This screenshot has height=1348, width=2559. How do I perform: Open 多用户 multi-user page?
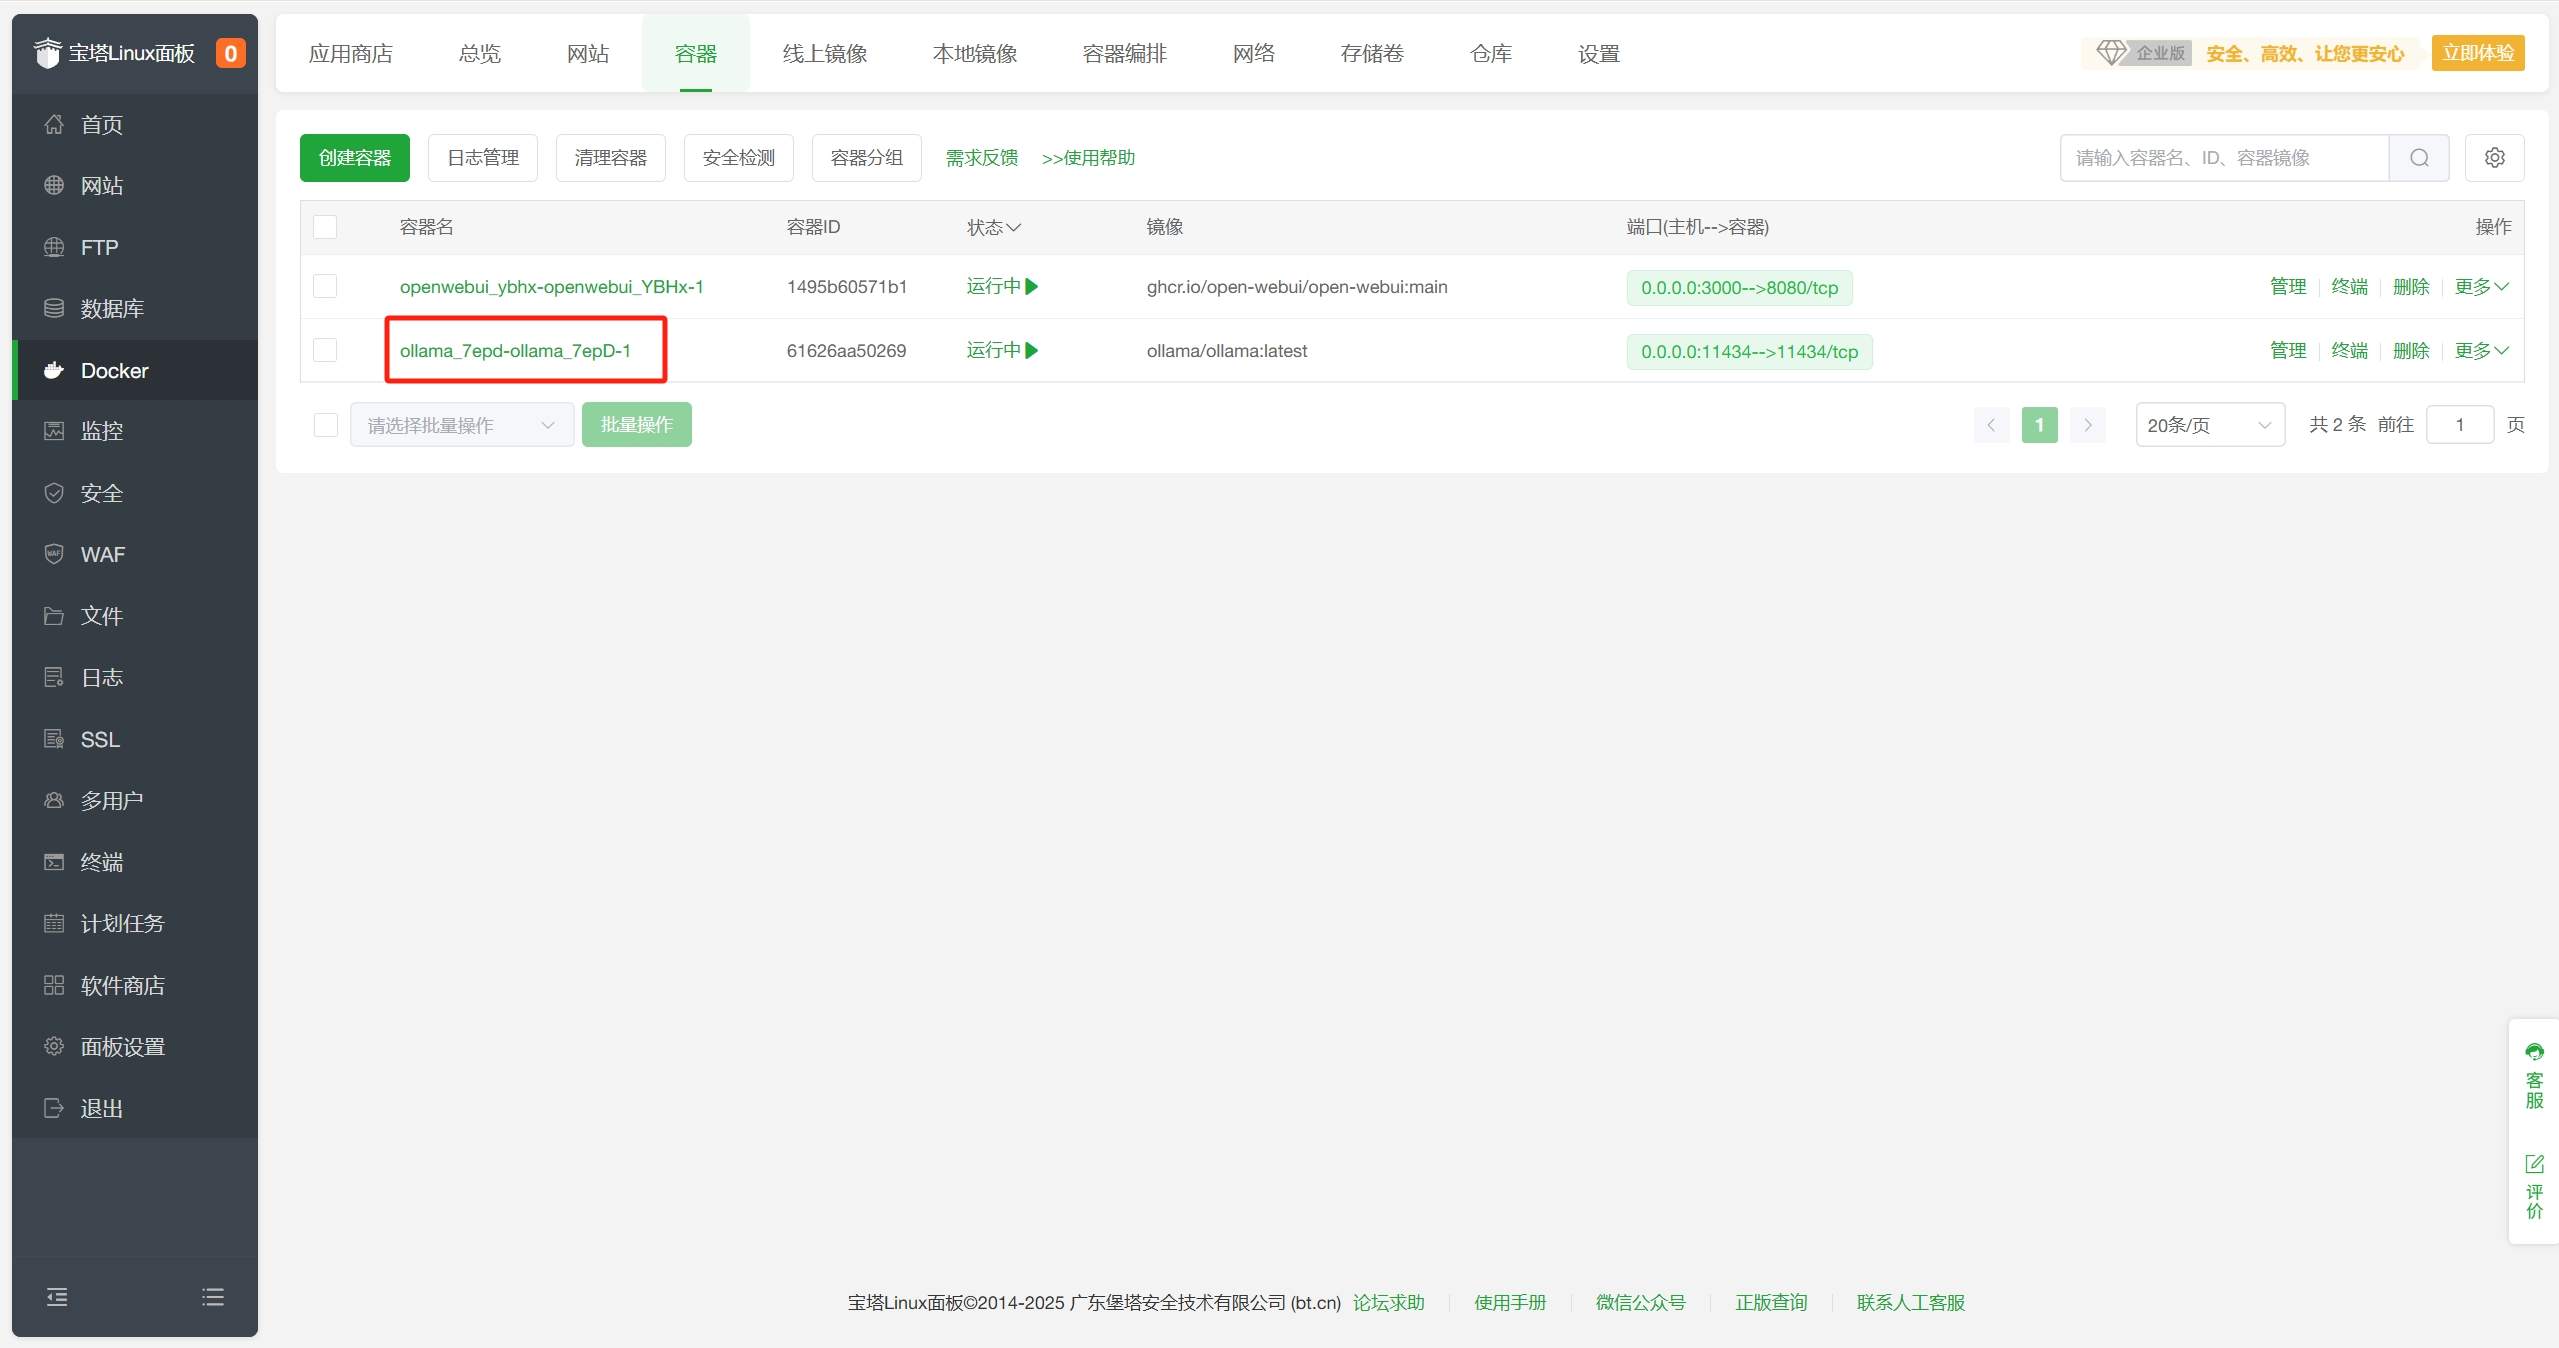135,801
